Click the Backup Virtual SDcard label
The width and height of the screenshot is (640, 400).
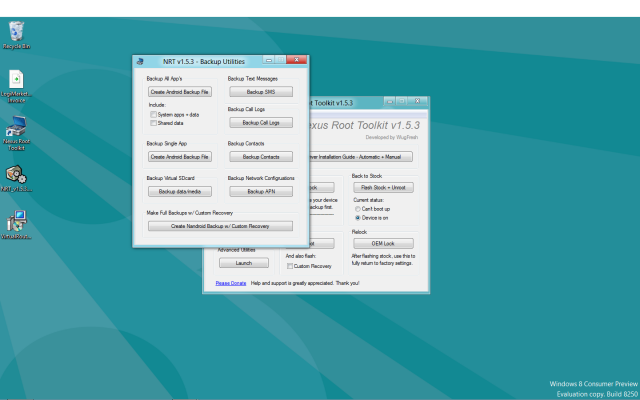click(x=170, y=178)
